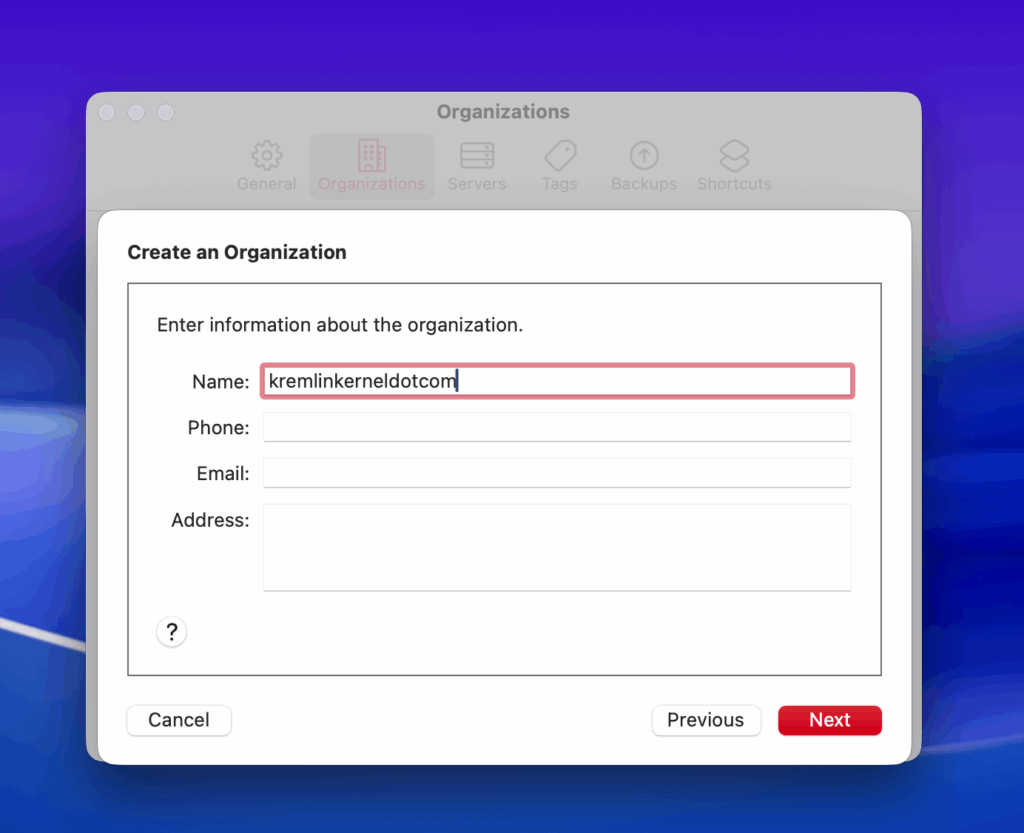Switch to the Tags icon
The image size is (1024, 833).
pyautogui.click(x=560, y=156)
